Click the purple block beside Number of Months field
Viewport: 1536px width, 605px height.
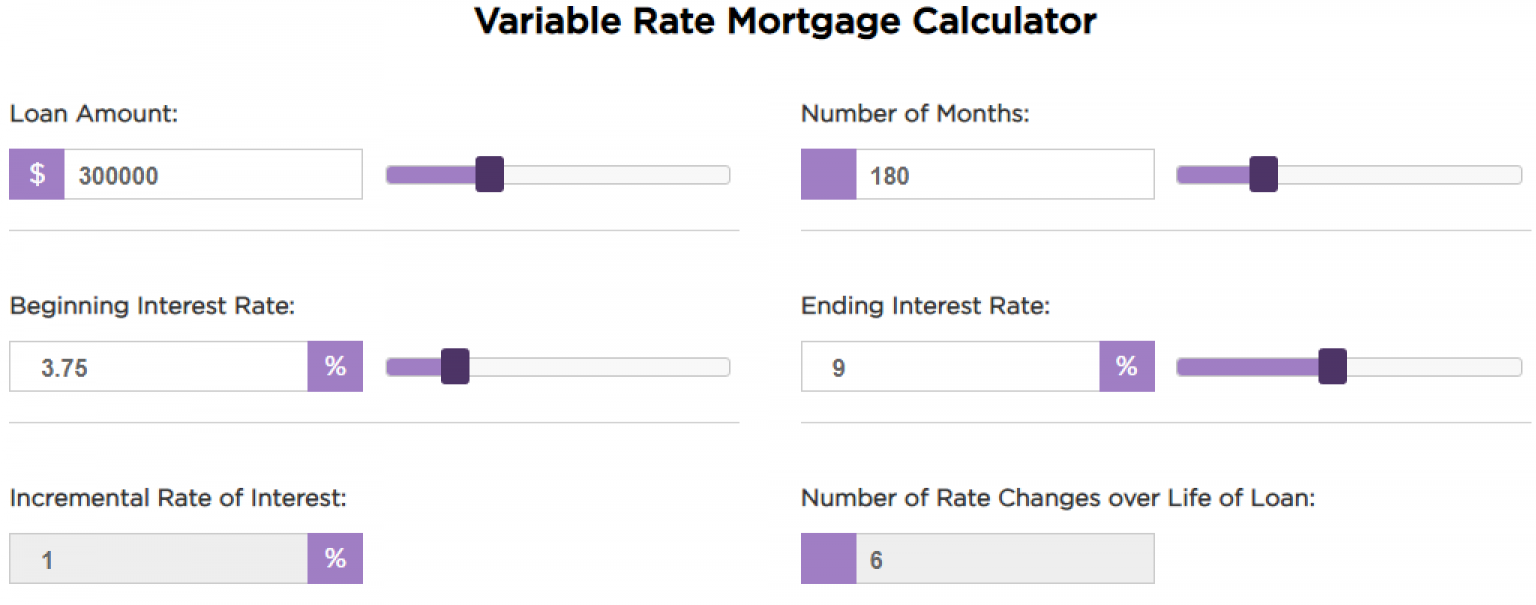click(828, 174)
